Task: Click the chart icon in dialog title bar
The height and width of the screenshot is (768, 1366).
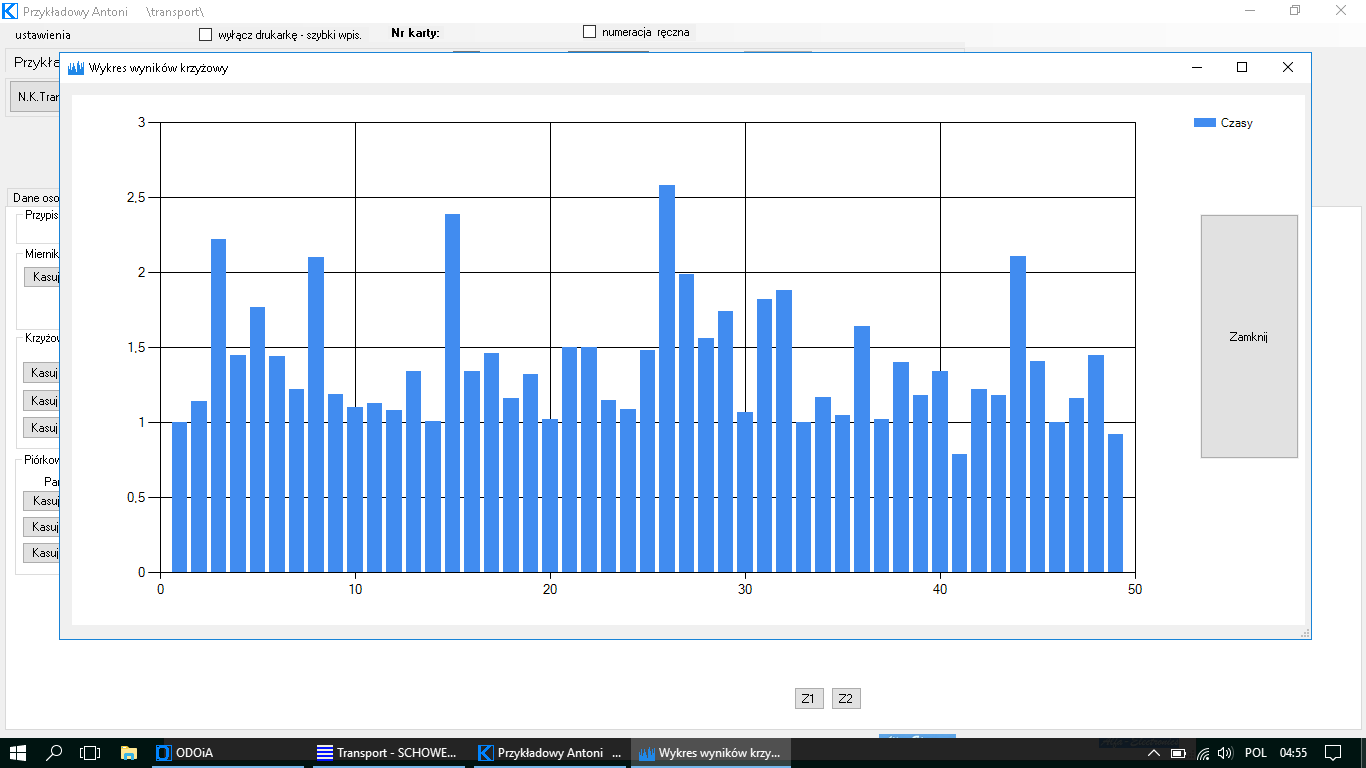Action: [x=76, y=68]
